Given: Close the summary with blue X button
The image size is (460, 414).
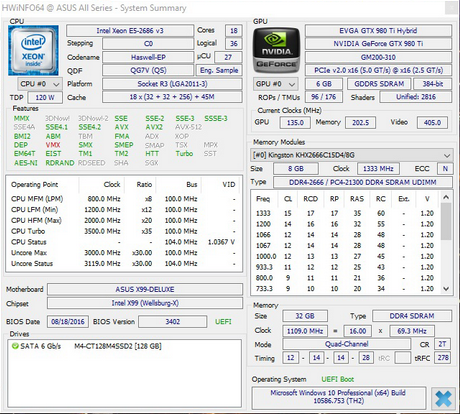Looking at the screenshot, I should pos(443,399).
